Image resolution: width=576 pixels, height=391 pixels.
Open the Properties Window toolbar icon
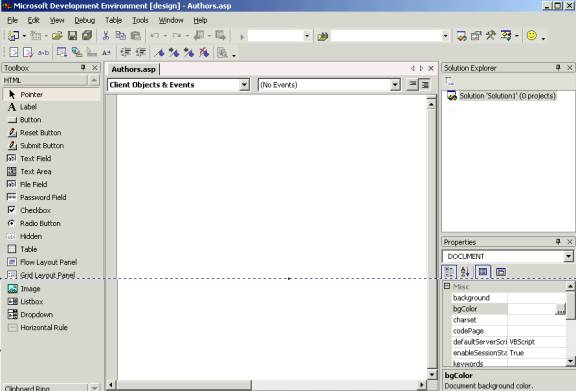(476, 36)
